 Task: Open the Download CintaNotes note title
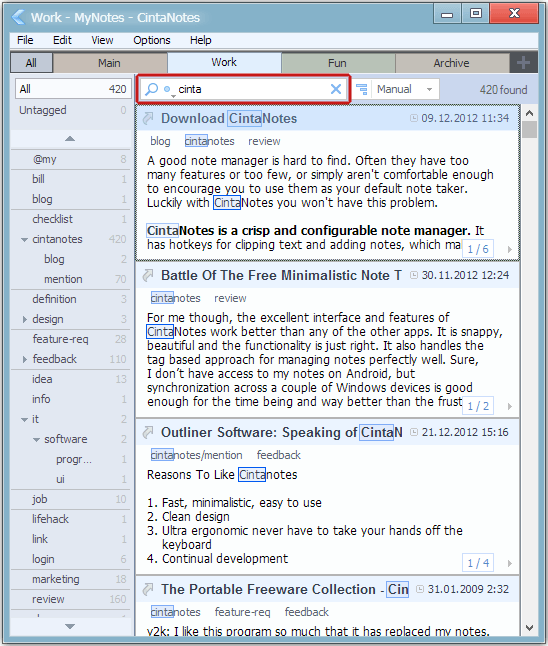(x=229, y=119)
